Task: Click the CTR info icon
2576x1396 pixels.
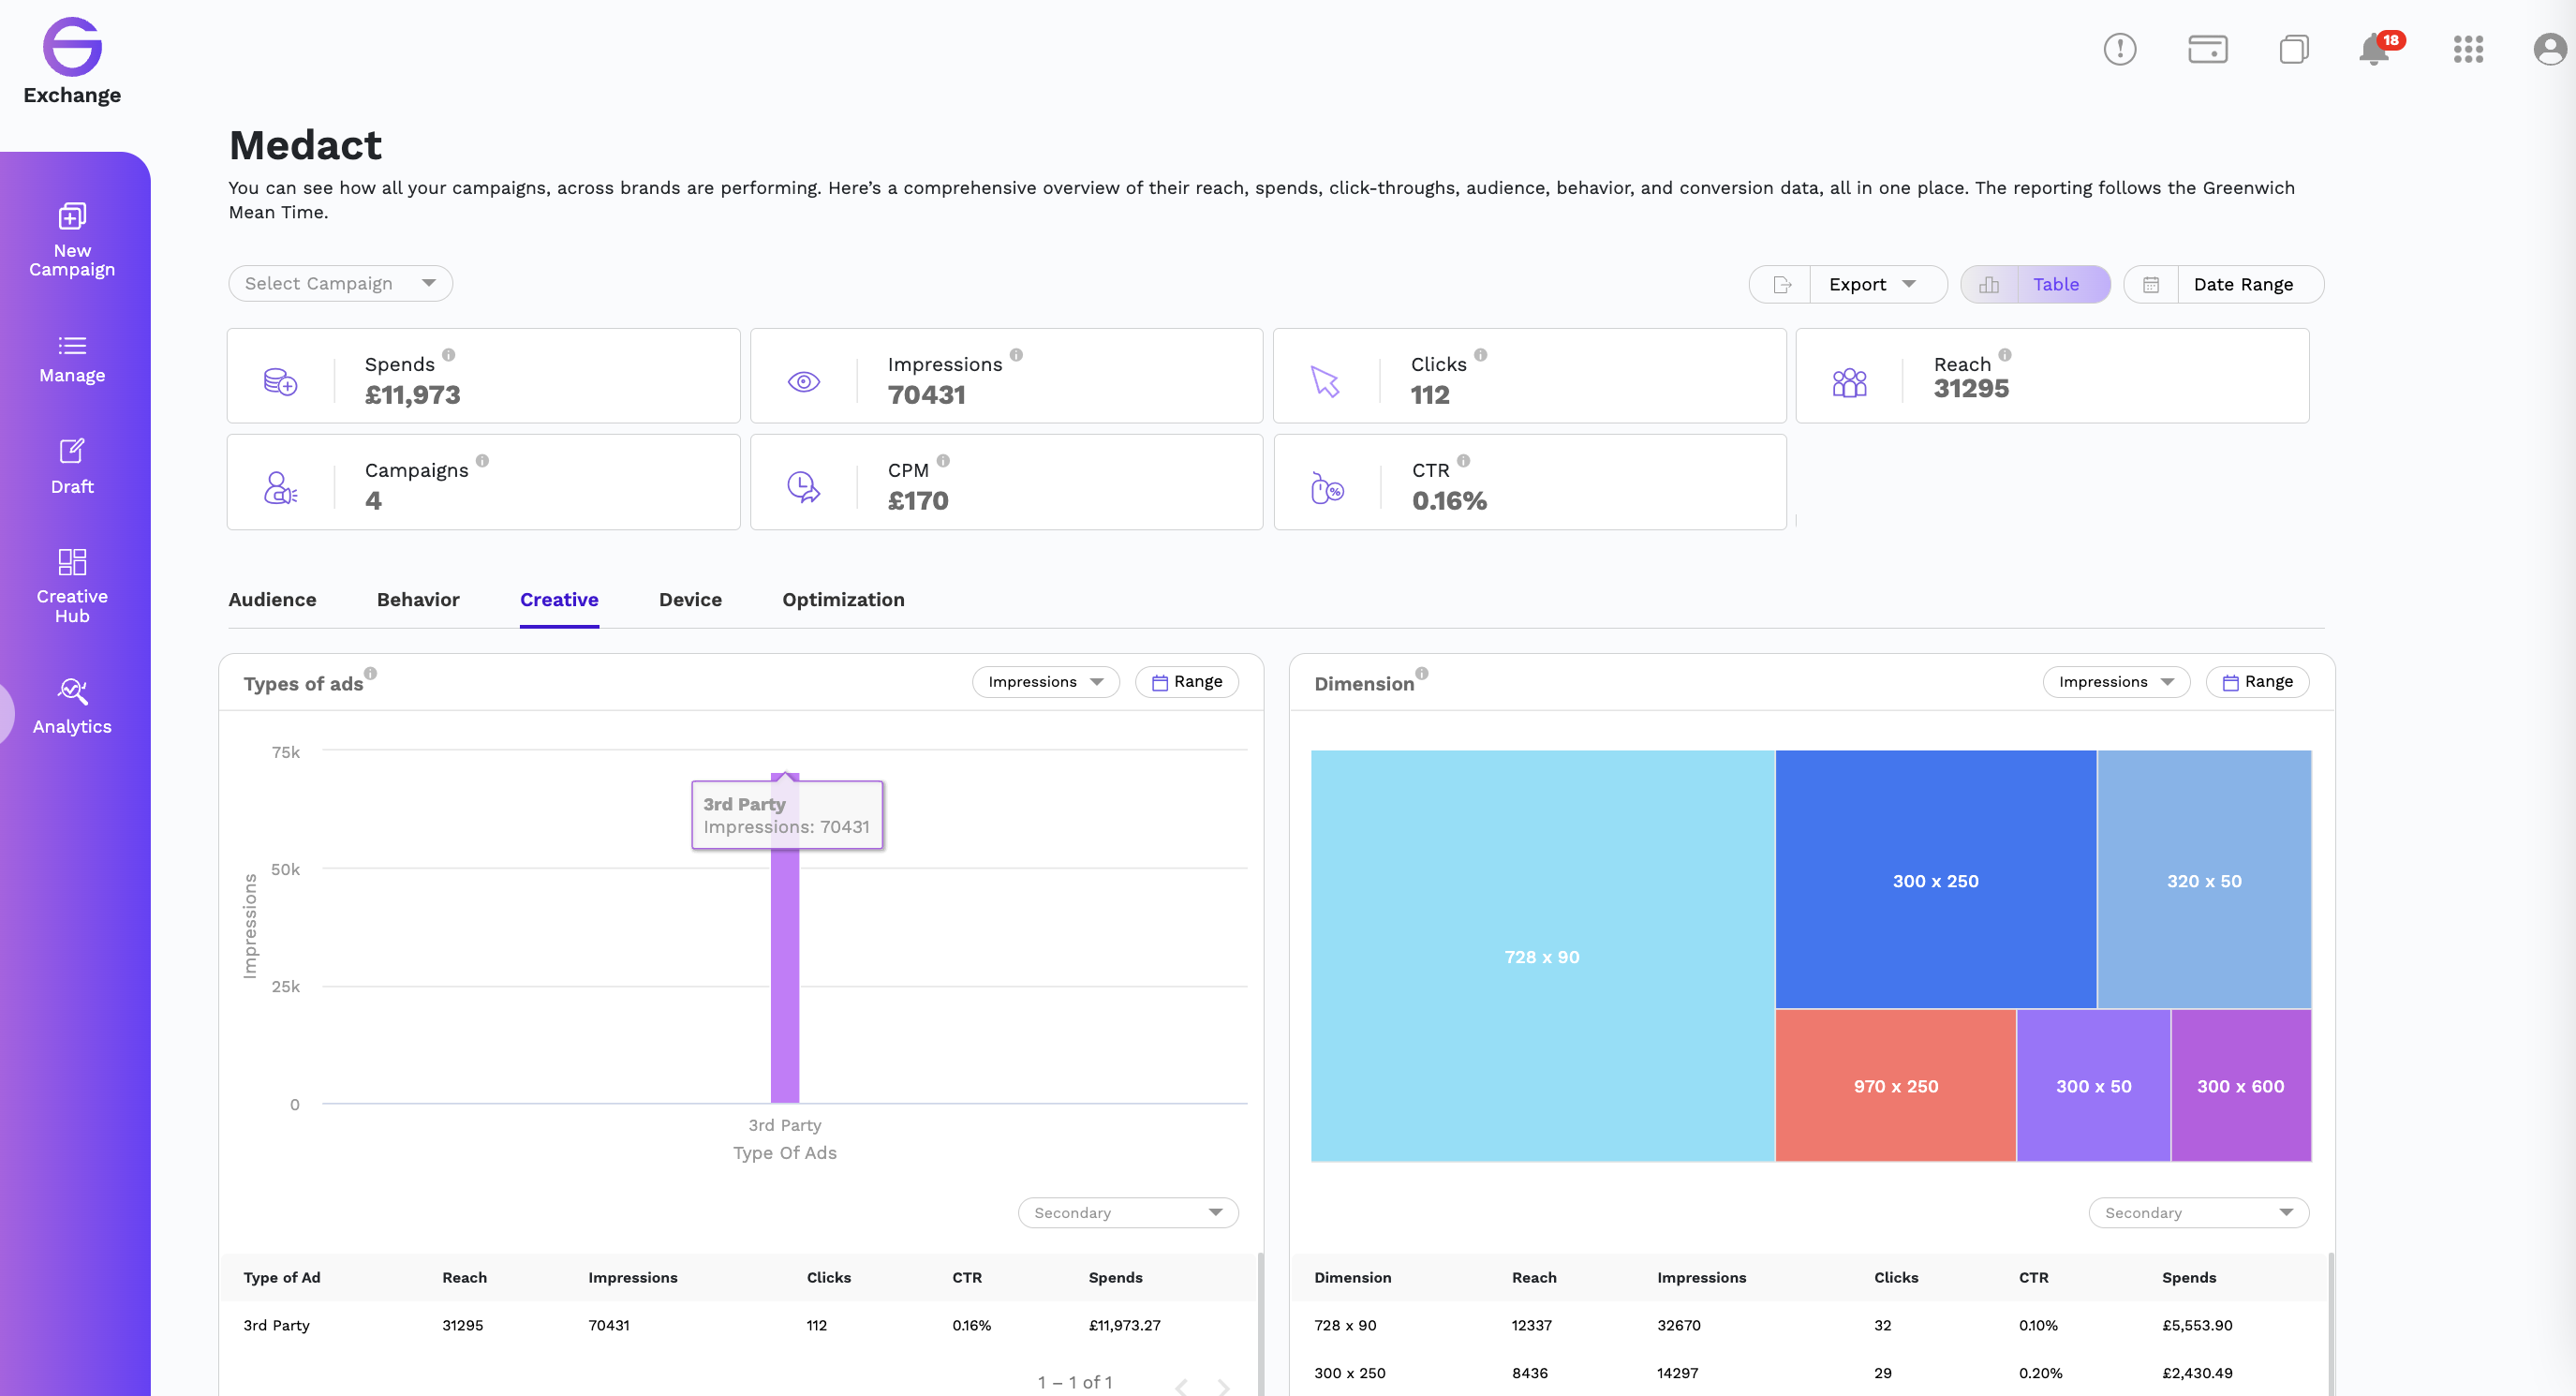Action: [x=1464, y=461]
